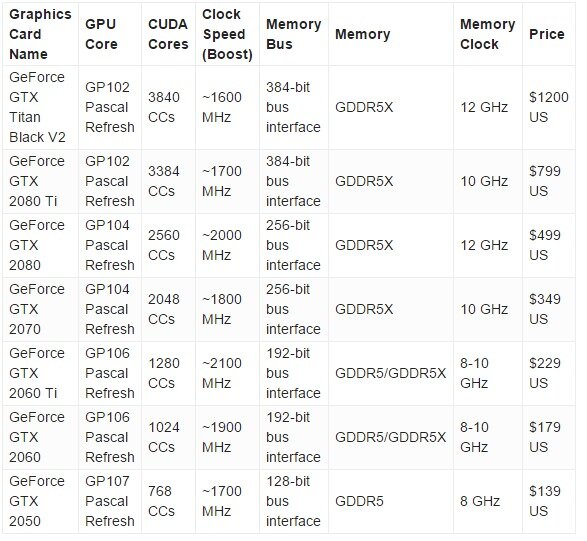Click the Memory Bus column header

[x=294, y=34]
